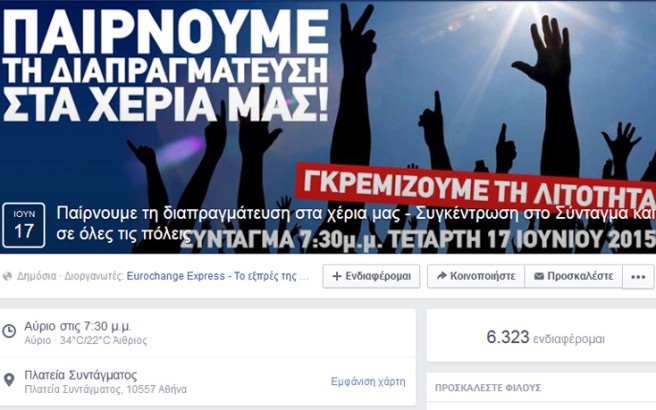
Task: Open the Eurochange Express organizer page link
Action: click(218, 276)
